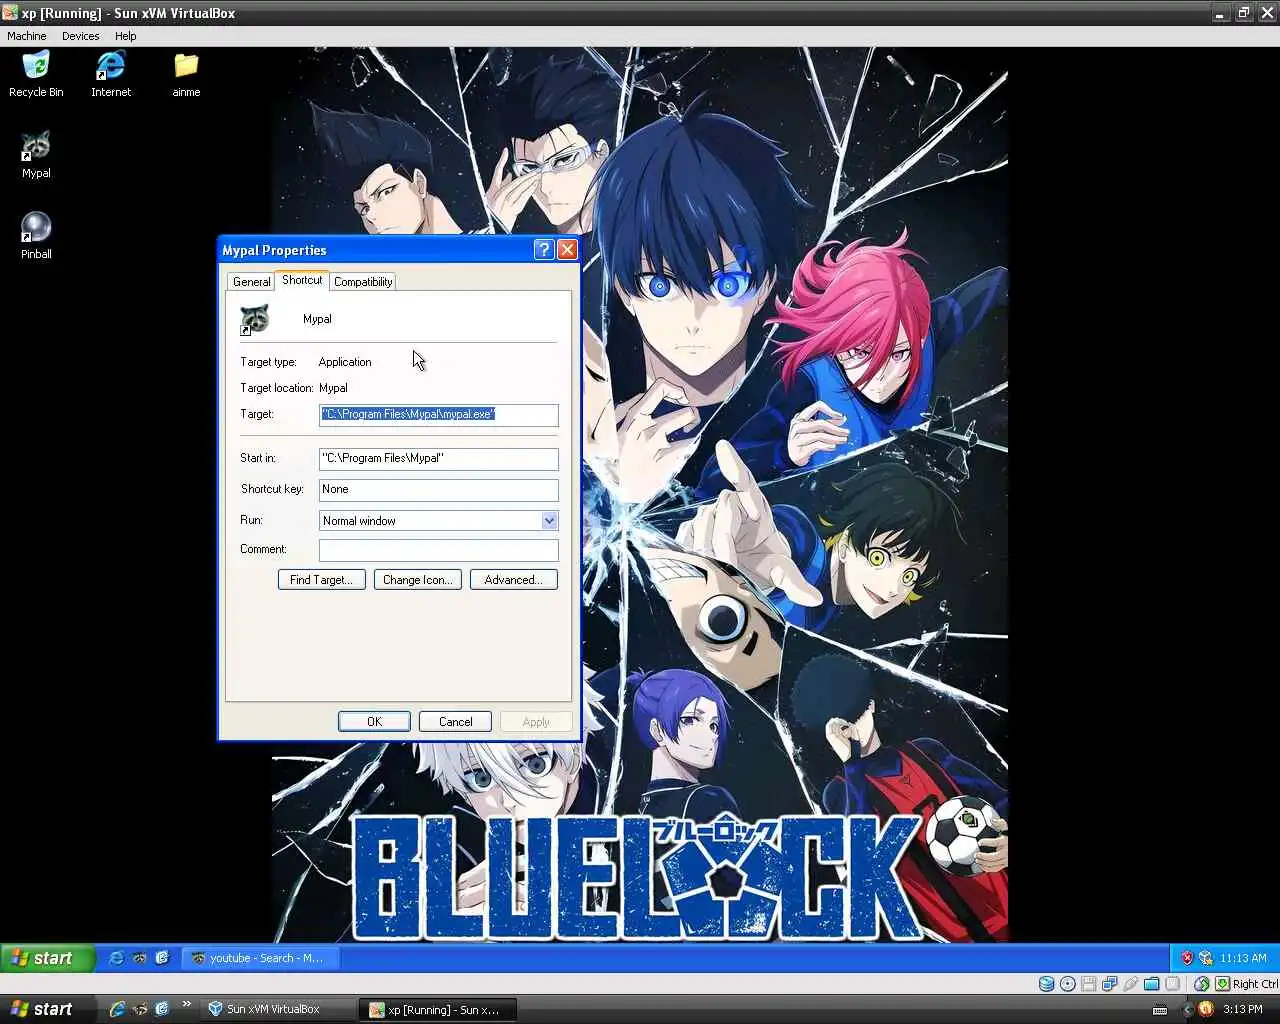This screenshot has height=1024, width=1280.
Task: Click VirtualBox floppy disk status indicator
Action: pos(1088,984)
